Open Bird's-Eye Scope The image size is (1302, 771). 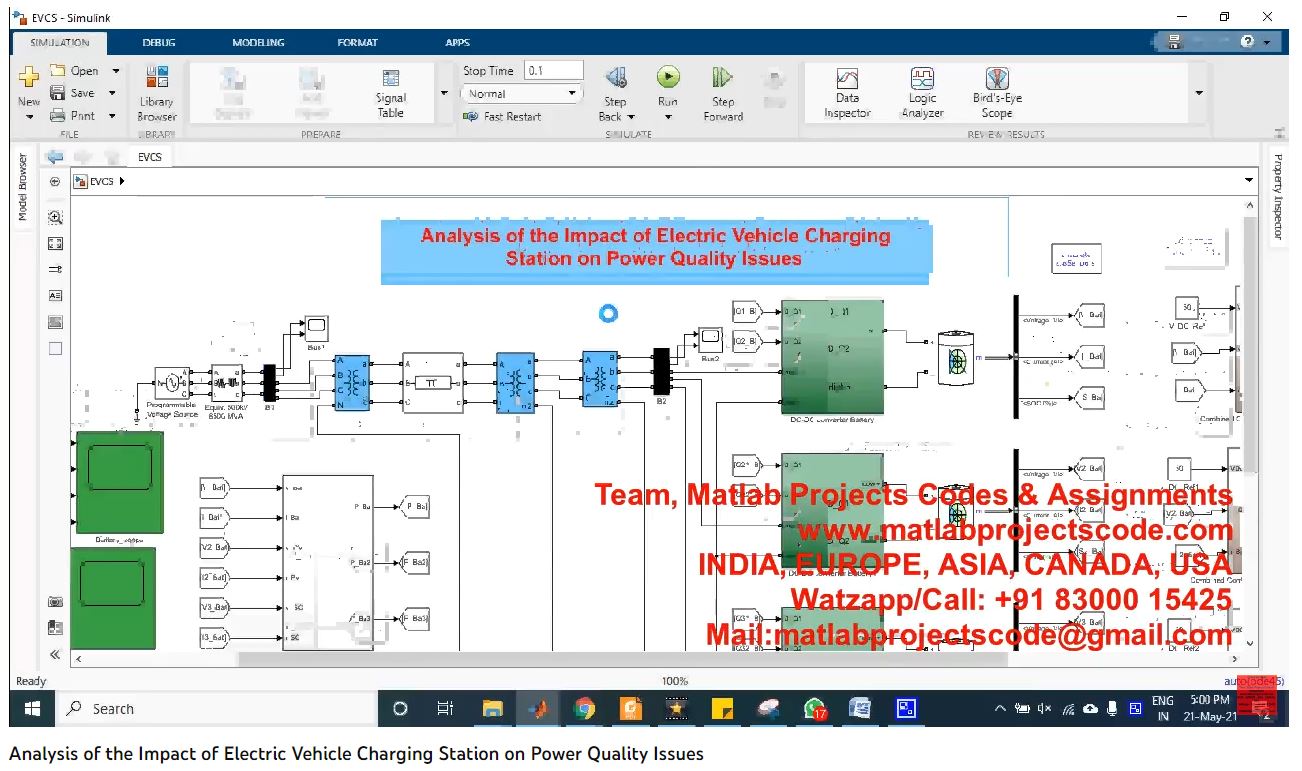[x=997, y=92]
